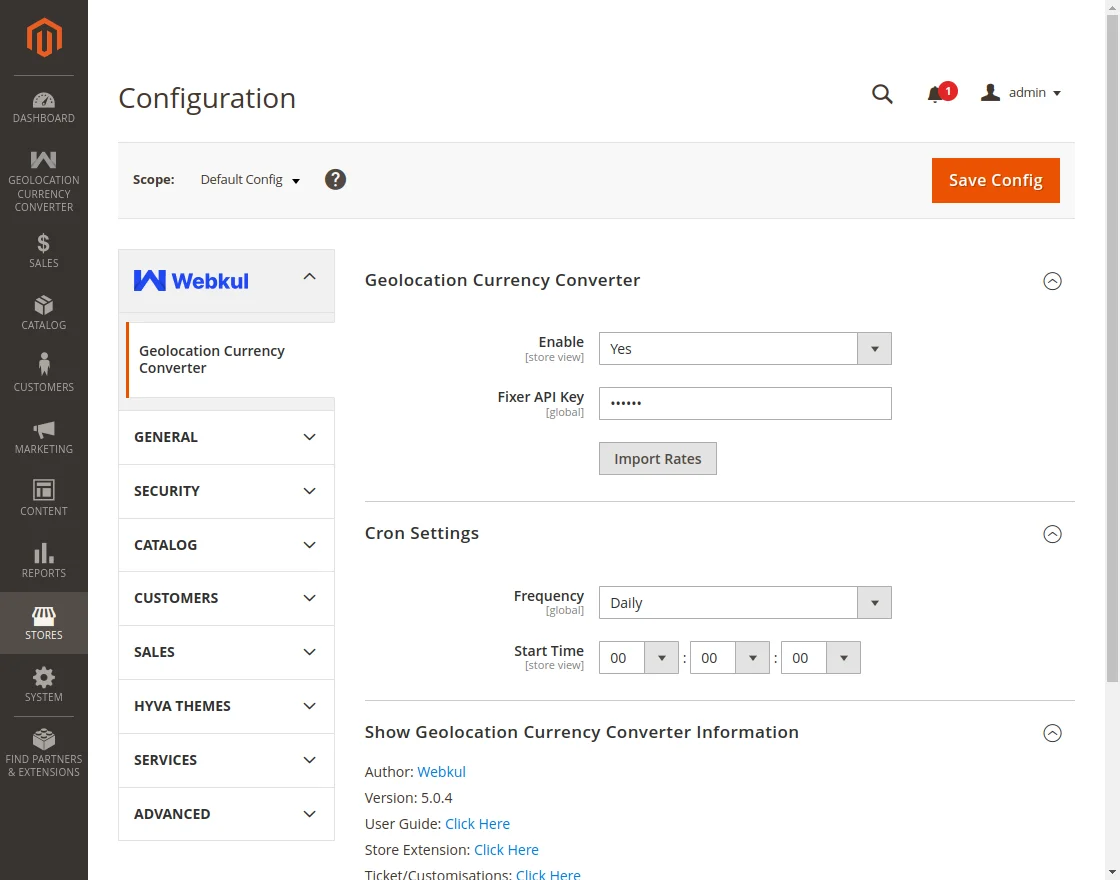Open the Frequency Daily dropdown
Image resolution: width=1120 pixels, height=880 pixels.
(744, 603)
